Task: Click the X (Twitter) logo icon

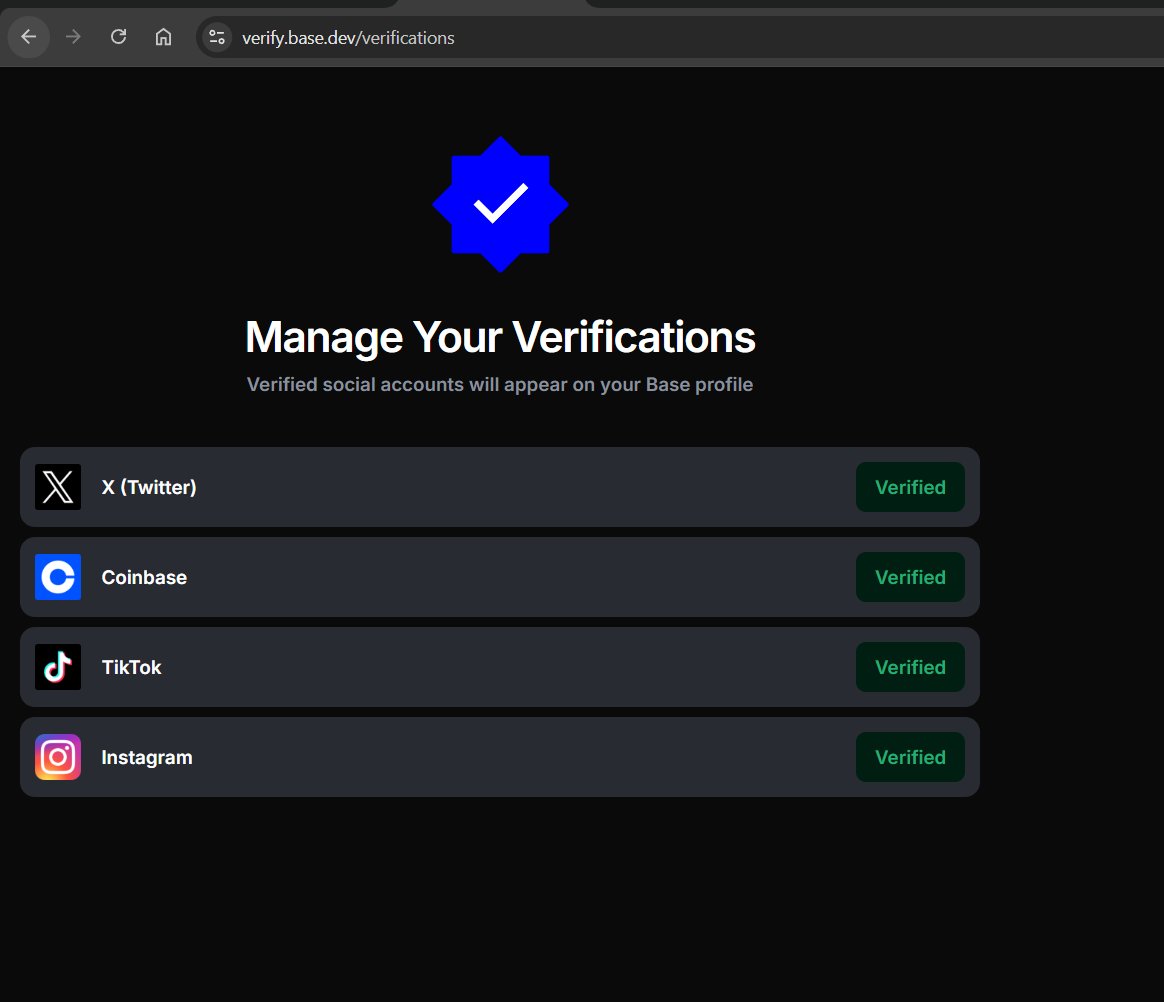Action: [58, 487]
